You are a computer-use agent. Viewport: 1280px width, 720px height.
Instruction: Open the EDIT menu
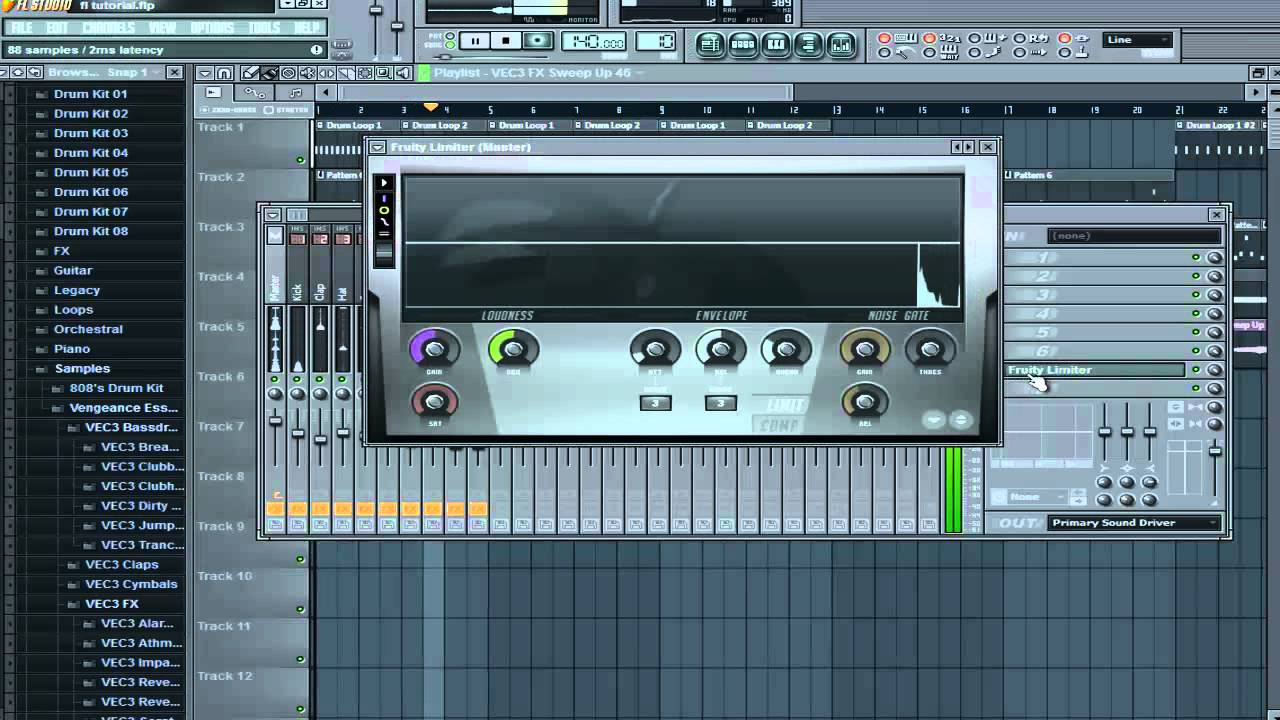click(58, 28)
